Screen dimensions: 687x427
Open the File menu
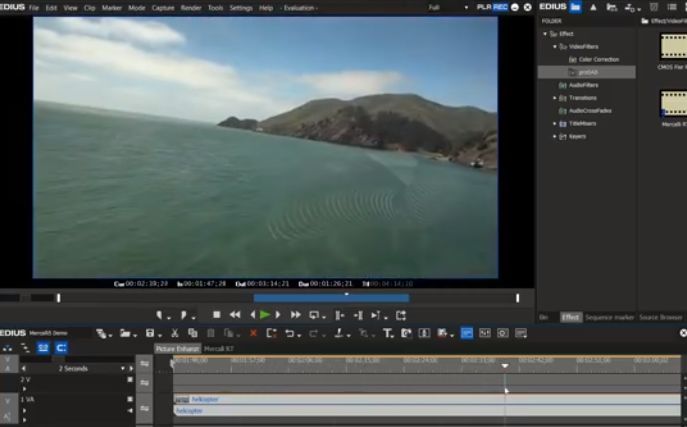pos(34,8)
